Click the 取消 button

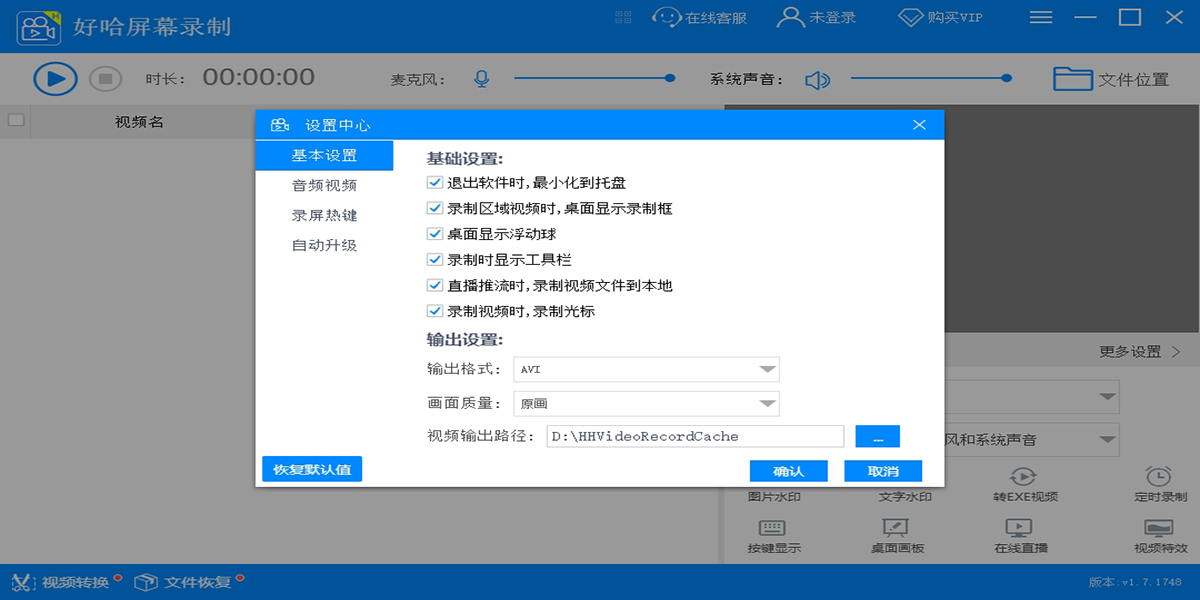pos(883,471)
